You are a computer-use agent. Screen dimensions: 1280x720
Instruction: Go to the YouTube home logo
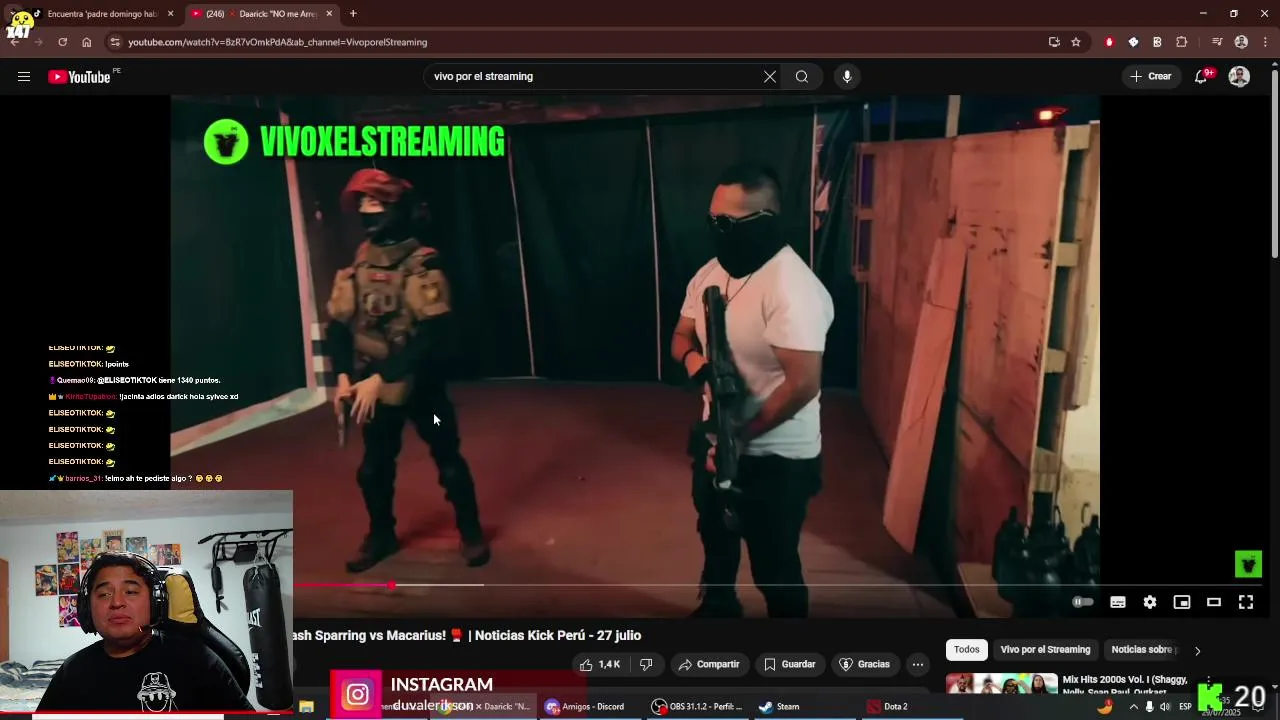[x=79, y=77]
